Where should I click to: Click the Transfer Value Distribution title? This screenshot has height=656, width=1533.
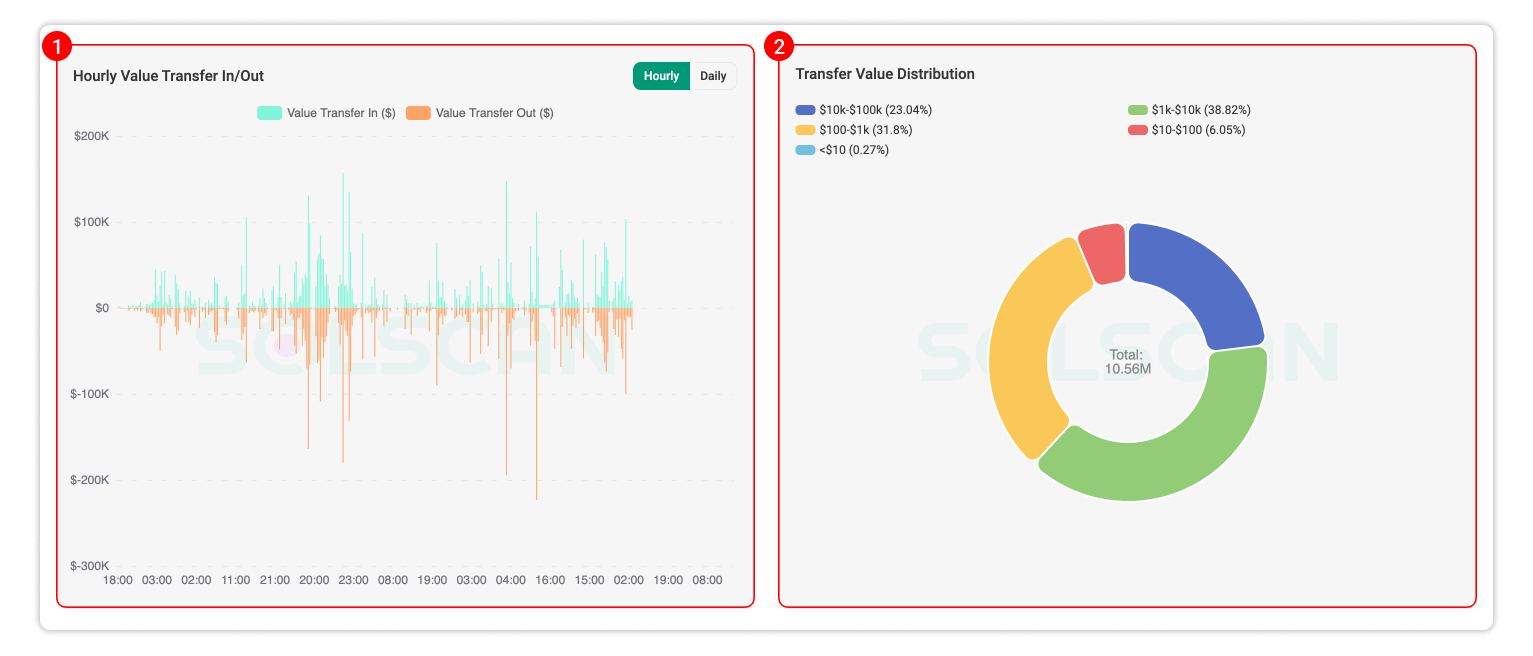(885, 74)
